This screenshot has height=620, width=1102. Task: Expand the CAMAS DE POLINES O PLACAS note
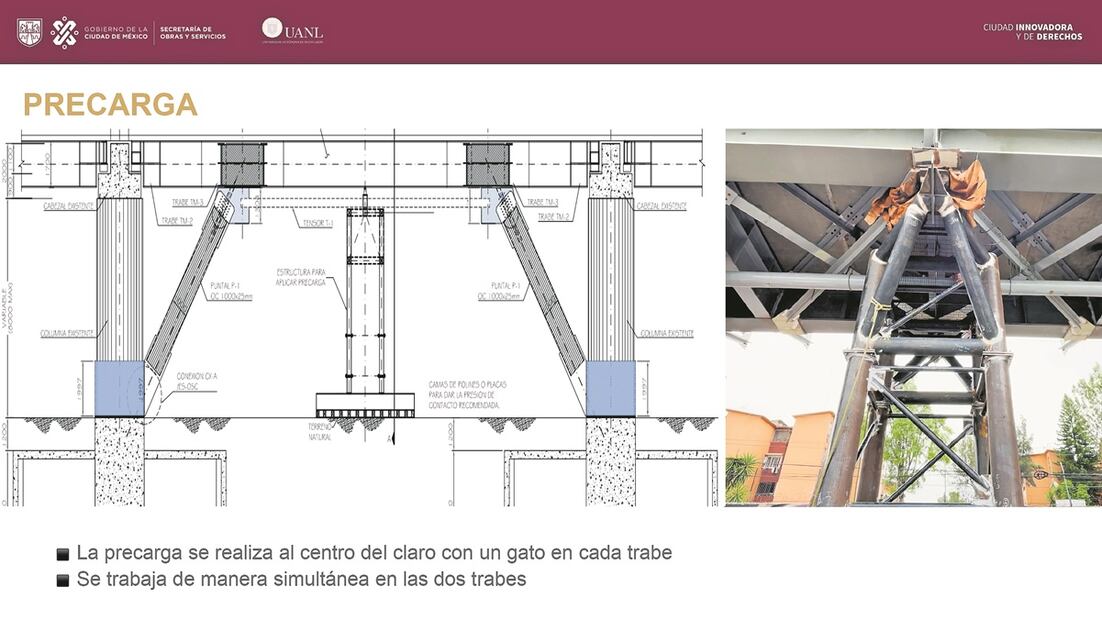[x=467, y=392]
